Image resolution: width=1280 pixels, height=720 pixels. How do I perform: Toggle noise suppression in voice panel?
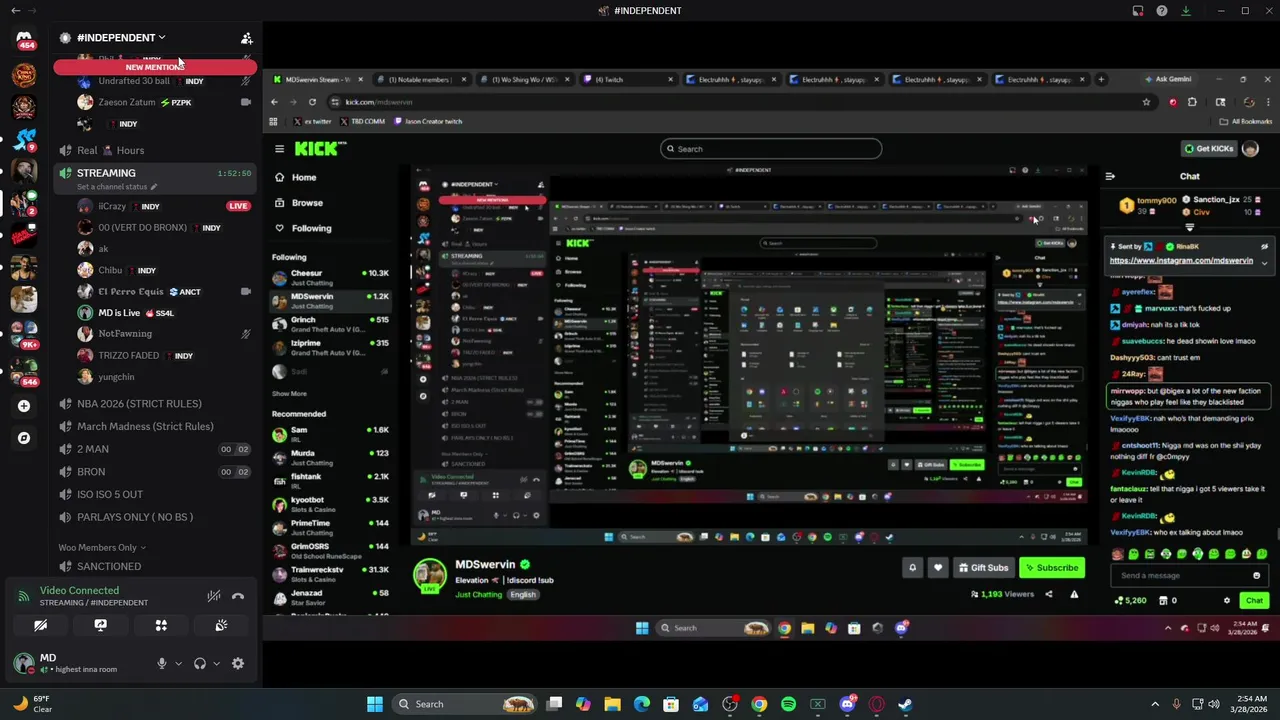213,596
